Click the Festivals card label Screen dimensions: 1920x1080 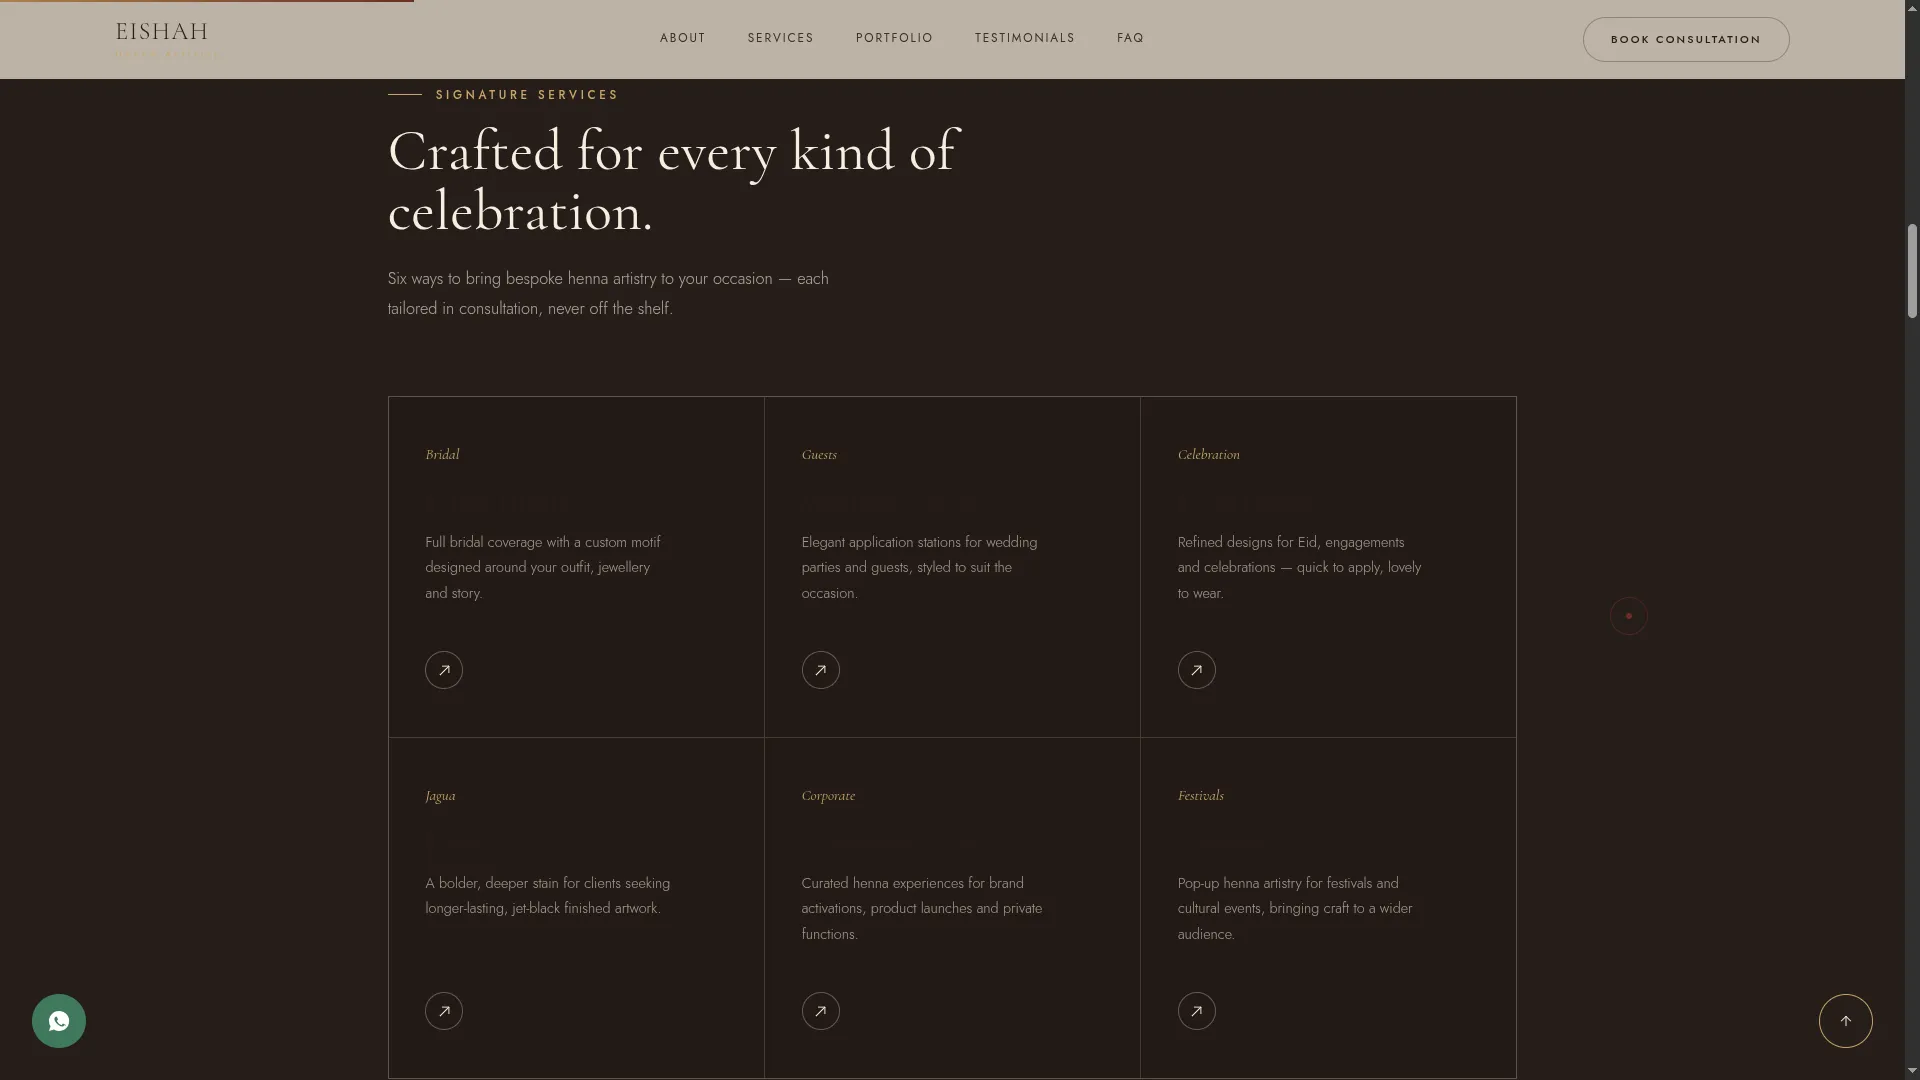point(1200,796)
